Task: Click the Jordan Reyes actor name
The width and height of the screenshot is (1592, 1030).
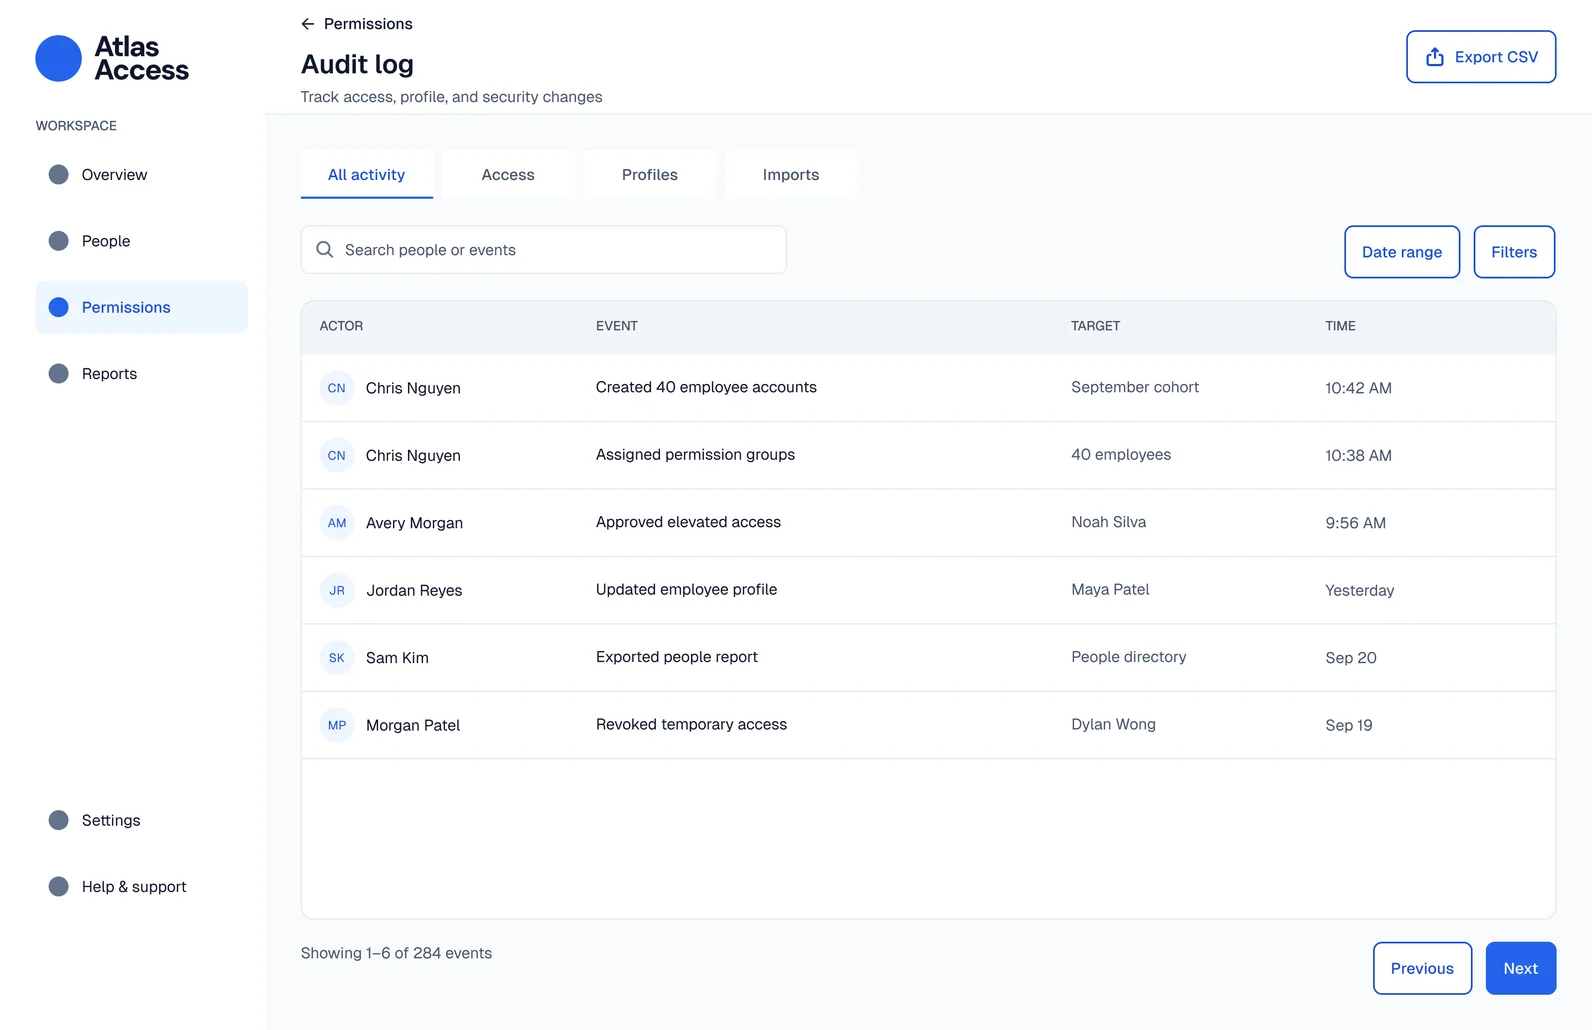Action: click(414, 590)
